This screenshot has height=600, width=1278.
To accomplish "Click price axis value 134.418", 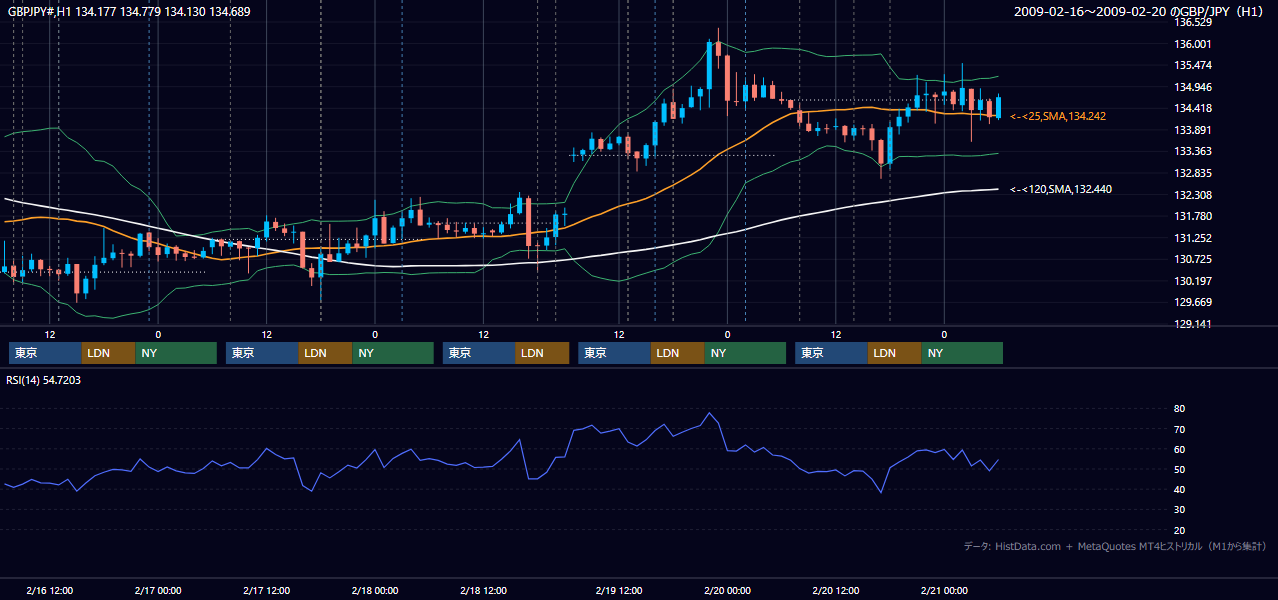I will 1193,109.
